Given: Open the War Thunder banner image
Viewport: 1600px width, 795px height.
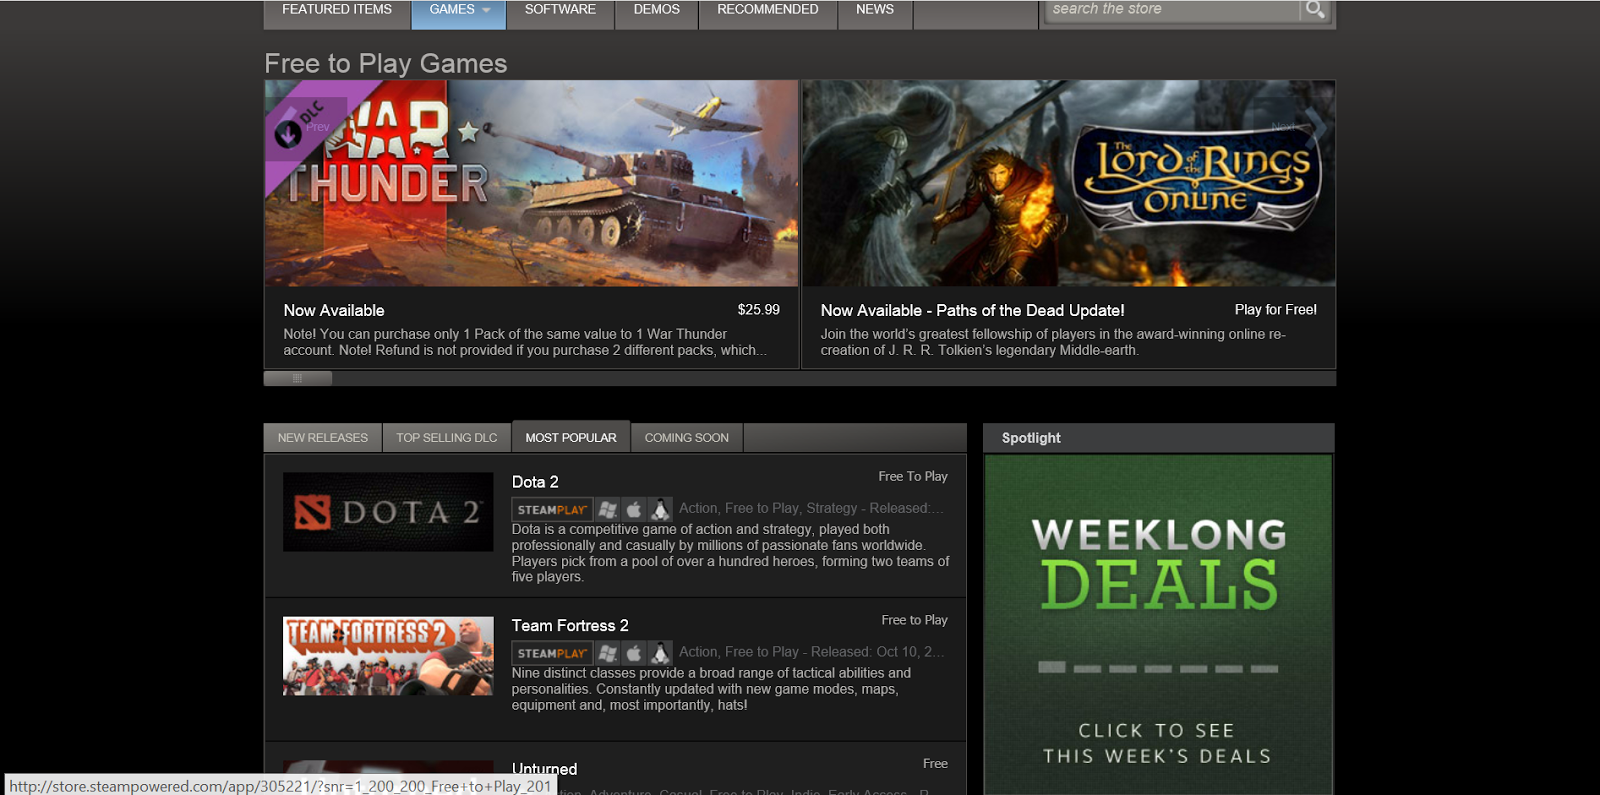Looking at the screenshot, I should [x=531, y=184].
